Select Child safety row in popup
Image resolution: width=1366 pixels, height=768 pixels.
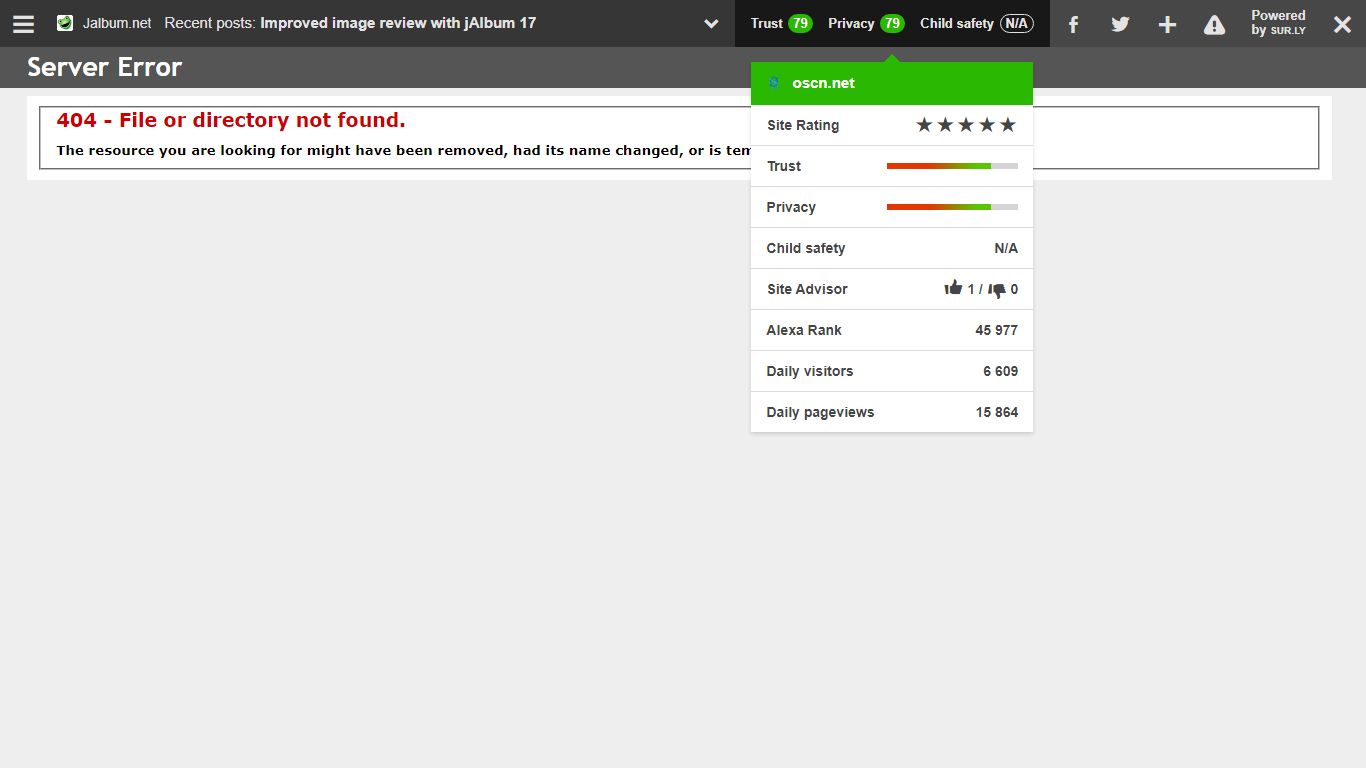point(892,248)
